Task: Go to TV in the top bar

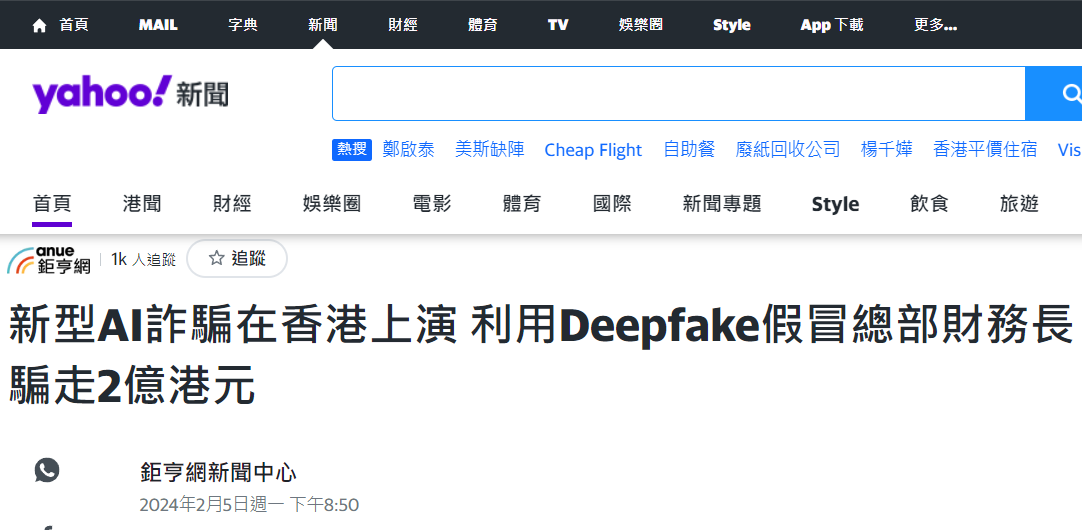Action: click(x=558, y=25)
